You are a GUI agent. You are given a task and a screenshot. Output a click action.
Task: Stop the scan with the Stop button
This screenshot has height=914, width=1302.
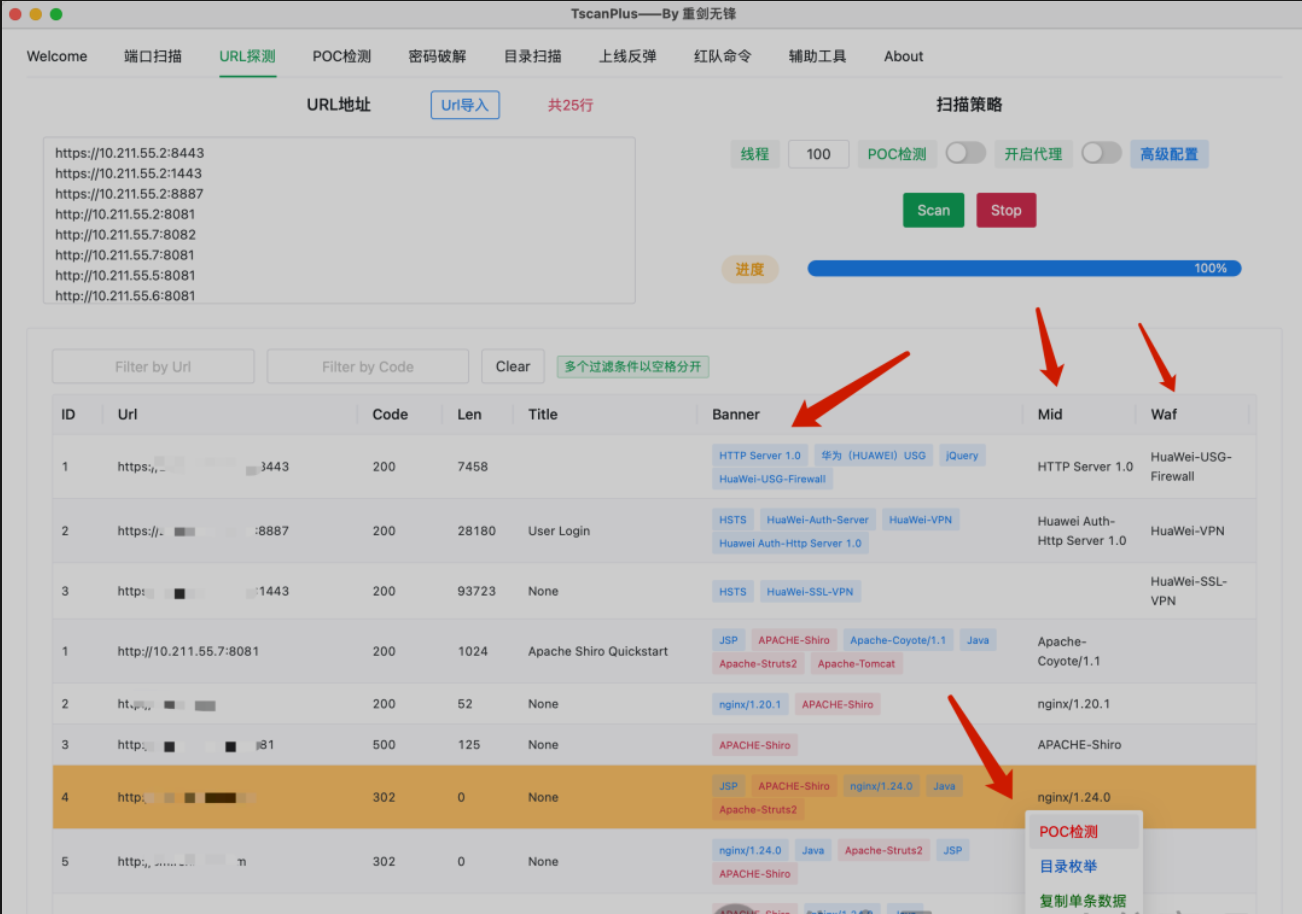[x=1006, y=210]
